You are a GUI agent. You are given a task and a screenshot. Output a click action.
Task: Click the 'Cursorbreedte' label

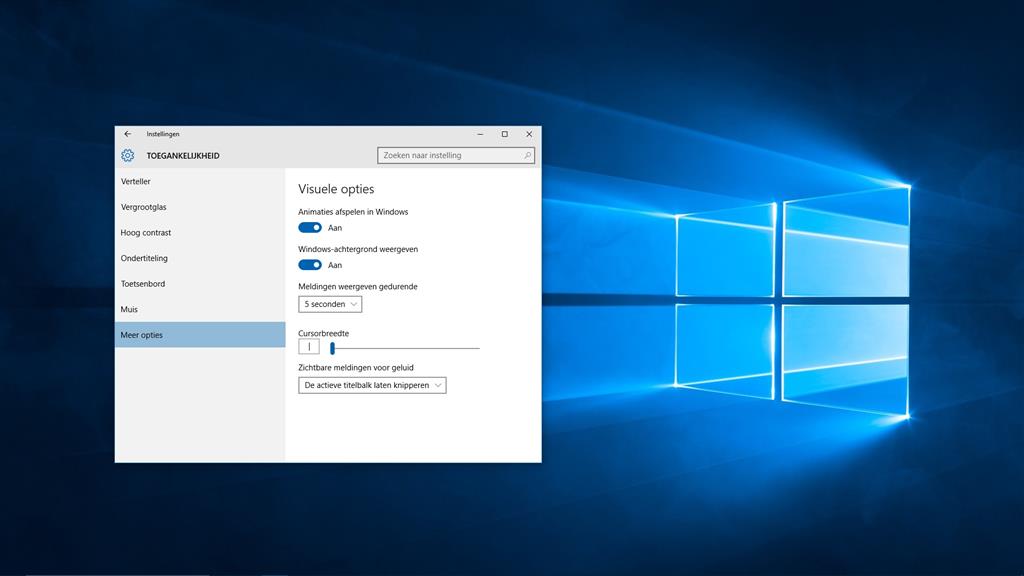click(x=323, y=333)
